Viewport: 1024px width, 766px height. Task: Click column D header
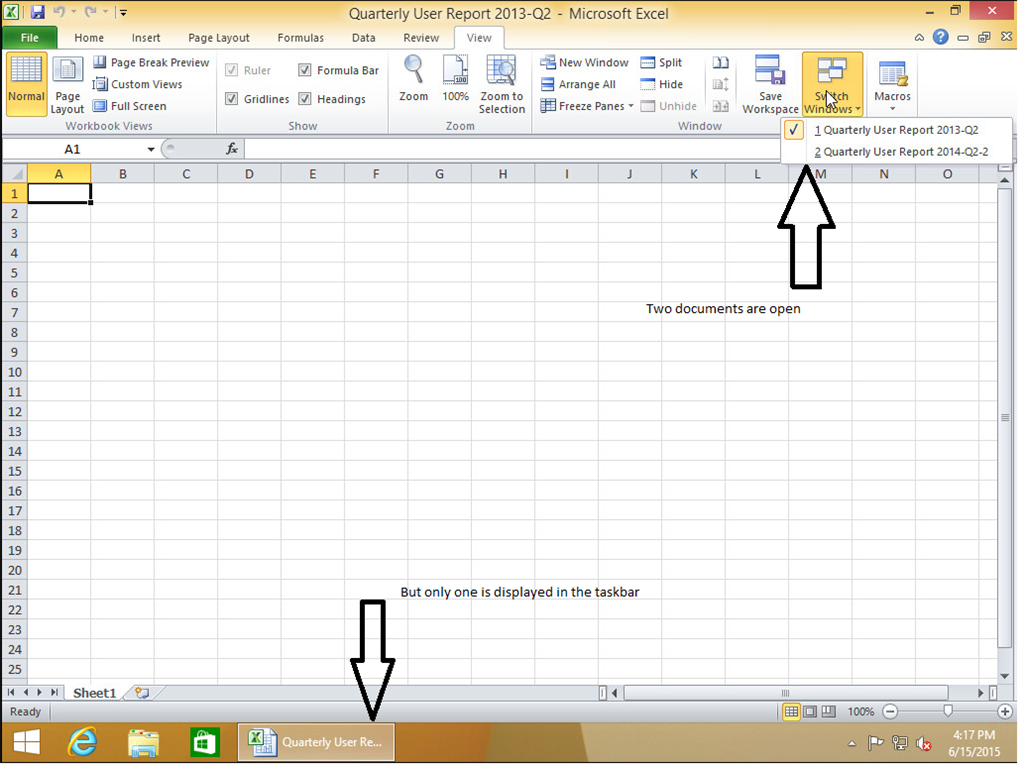point(249,174)
